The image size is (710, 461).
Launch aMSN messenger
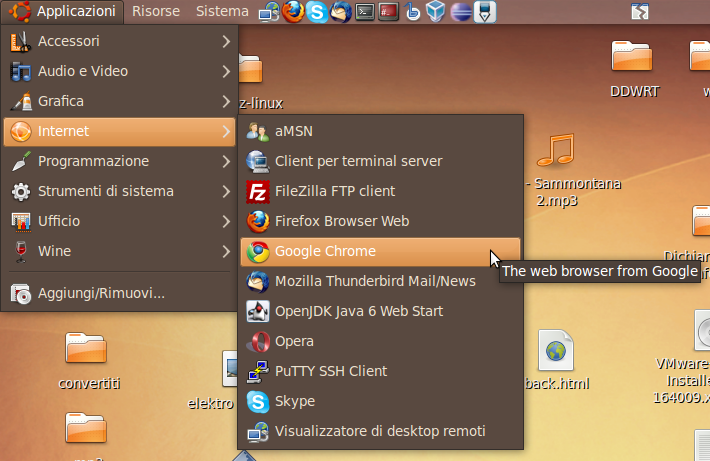coord(380,131)
